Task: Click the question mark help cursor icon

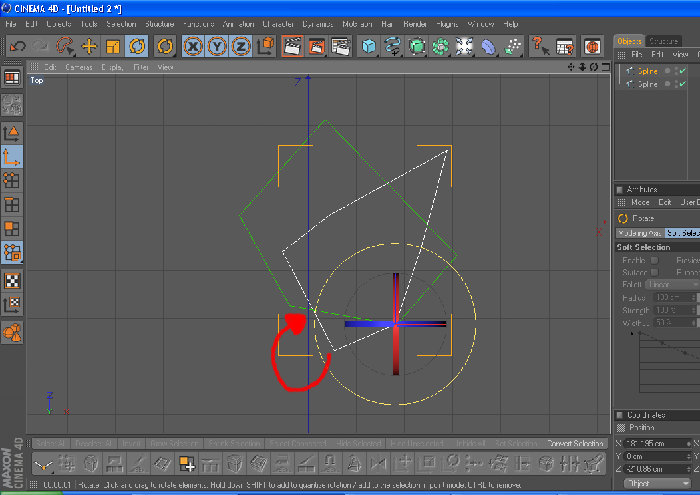Action: [x=541, y=46]
